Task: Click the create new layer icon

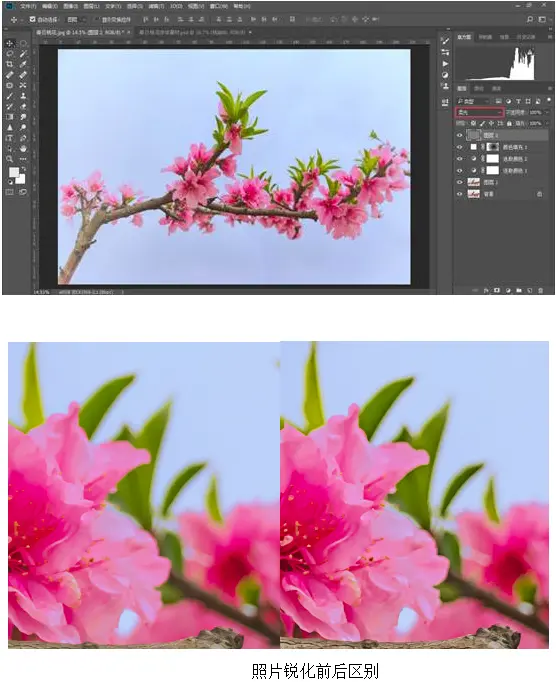Action: 530,290
